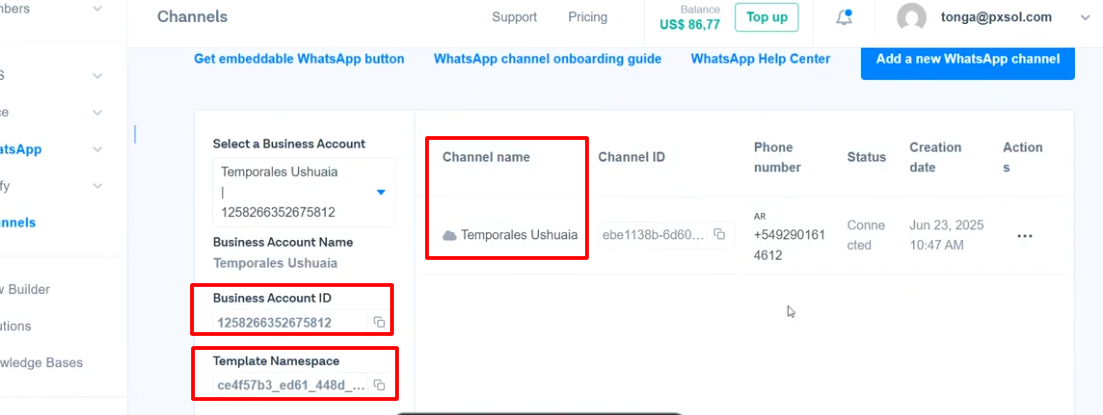Open the Support menu item
Image resolution: width=1103 pixels, height=415 pixels.
pos(514,17)
